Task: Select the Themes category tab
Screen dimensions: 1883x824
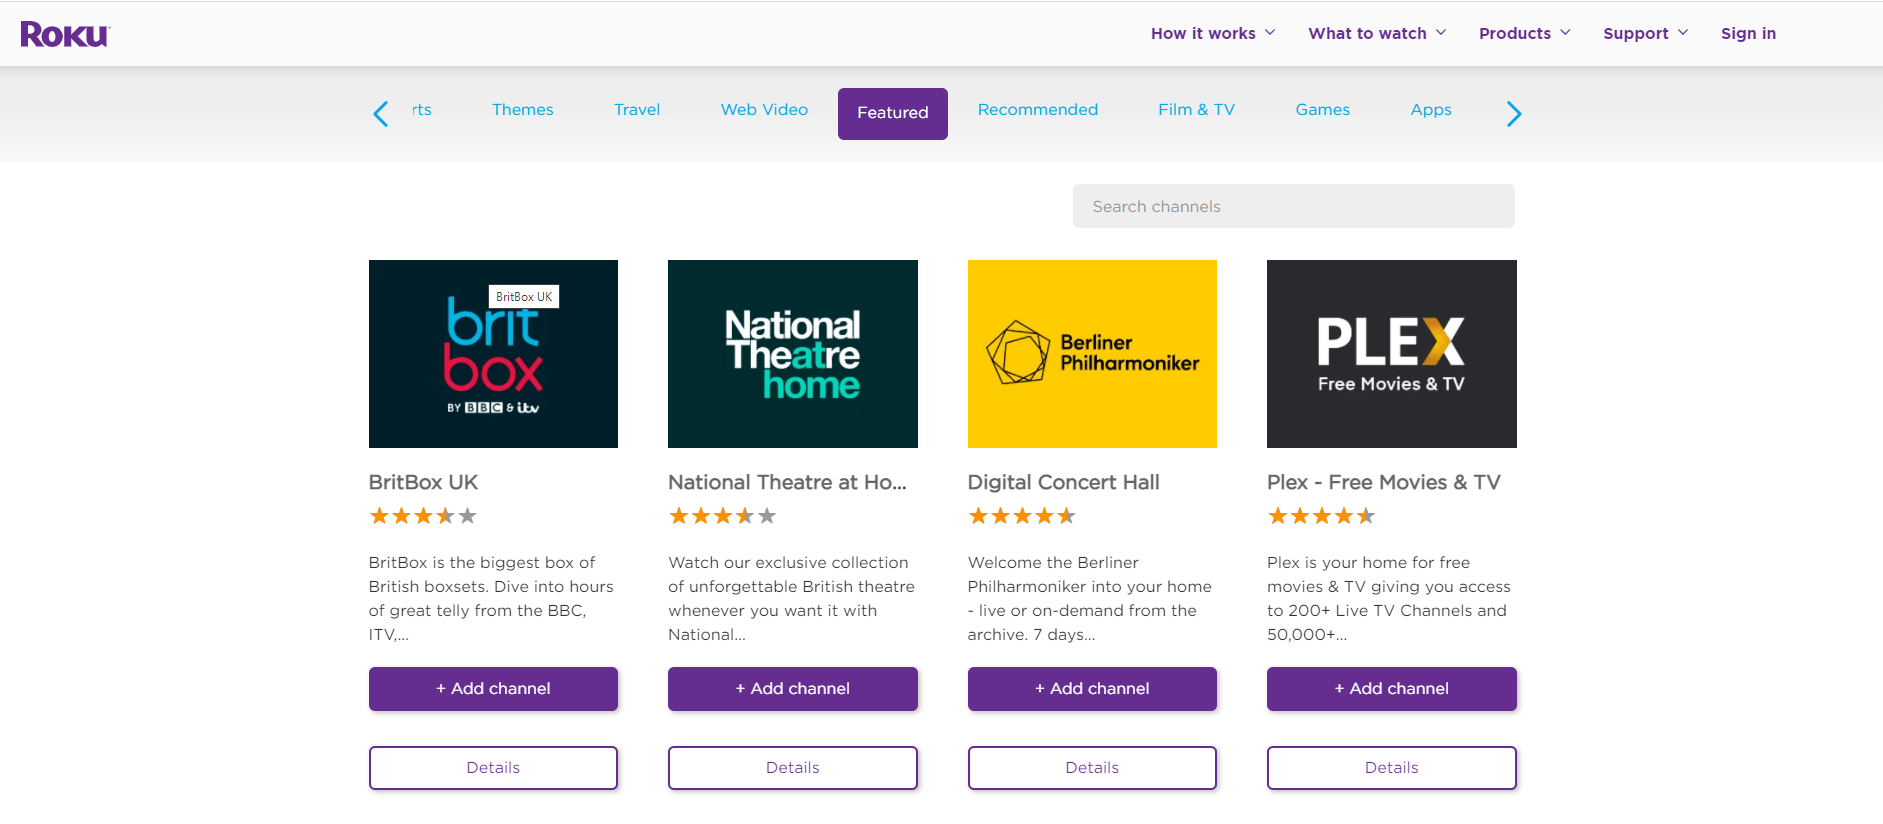Action: [x=523, y=110]
